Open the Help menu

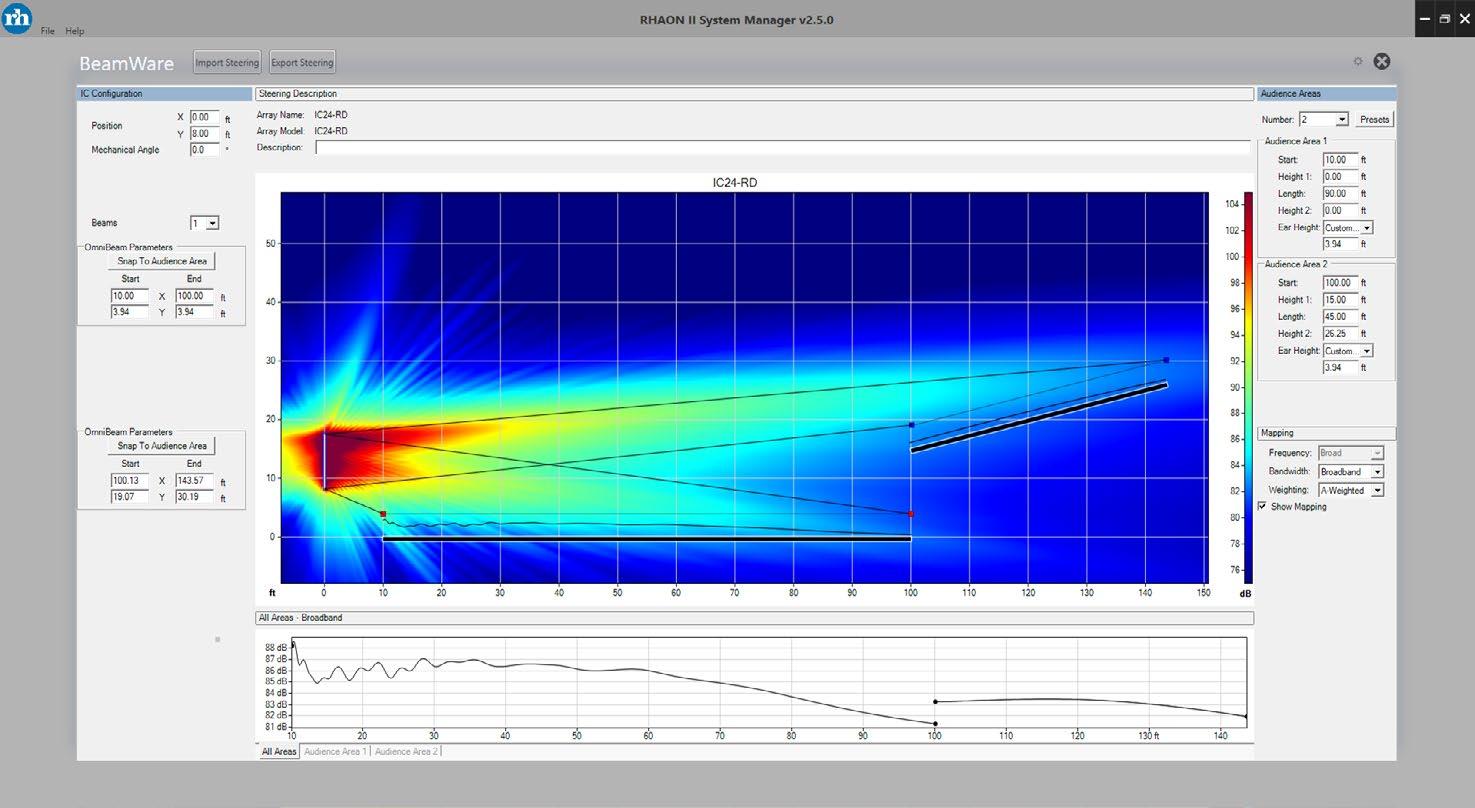pyautogui.click(x=75, y=31)
